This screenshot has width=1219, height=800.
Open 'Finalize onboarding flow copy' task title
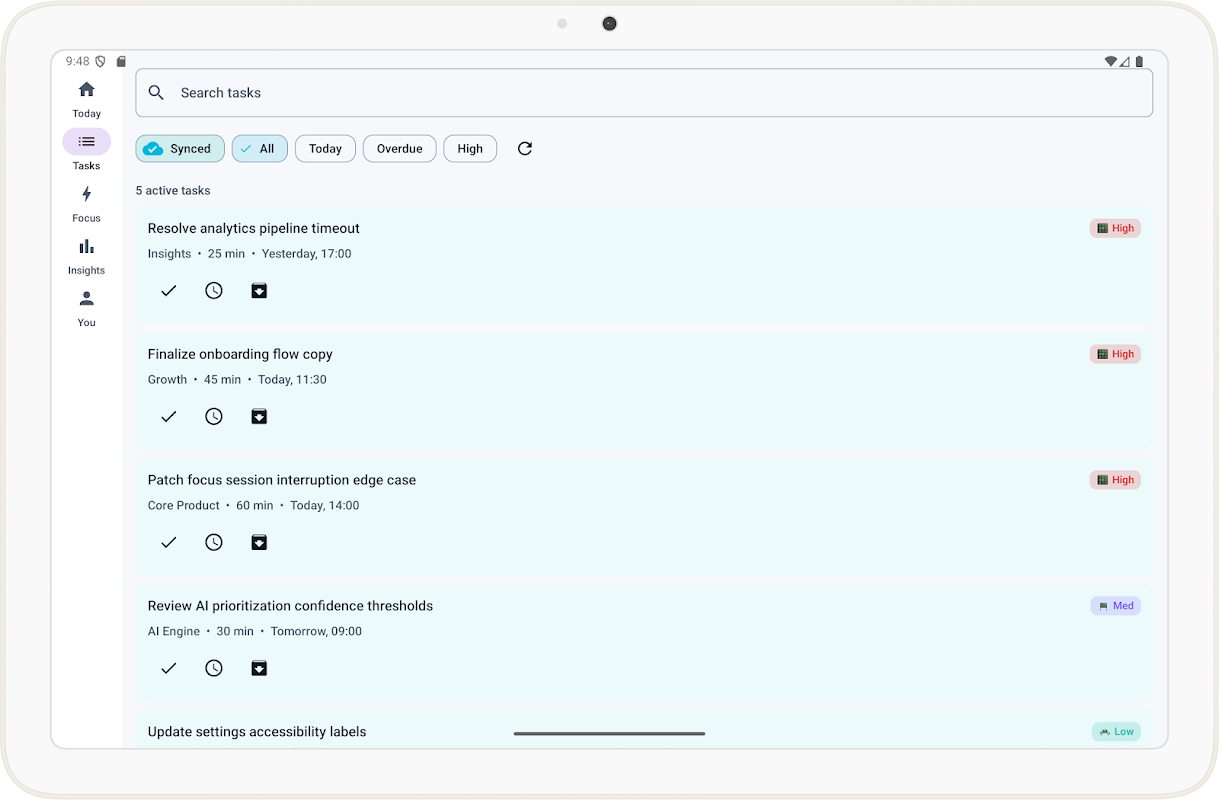coord(240,354)
